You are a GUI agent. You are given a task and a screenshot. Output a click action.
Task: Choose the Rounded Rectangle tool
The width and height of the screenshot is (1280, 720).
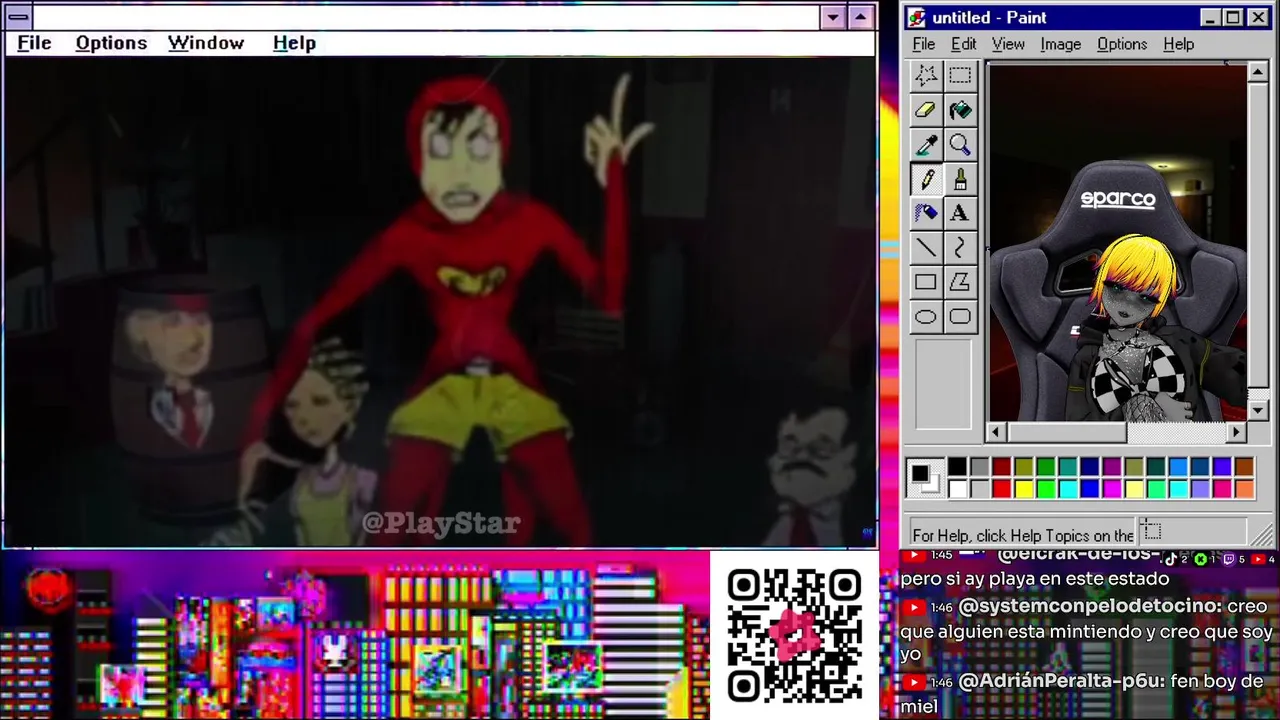[x=960, y=317]
